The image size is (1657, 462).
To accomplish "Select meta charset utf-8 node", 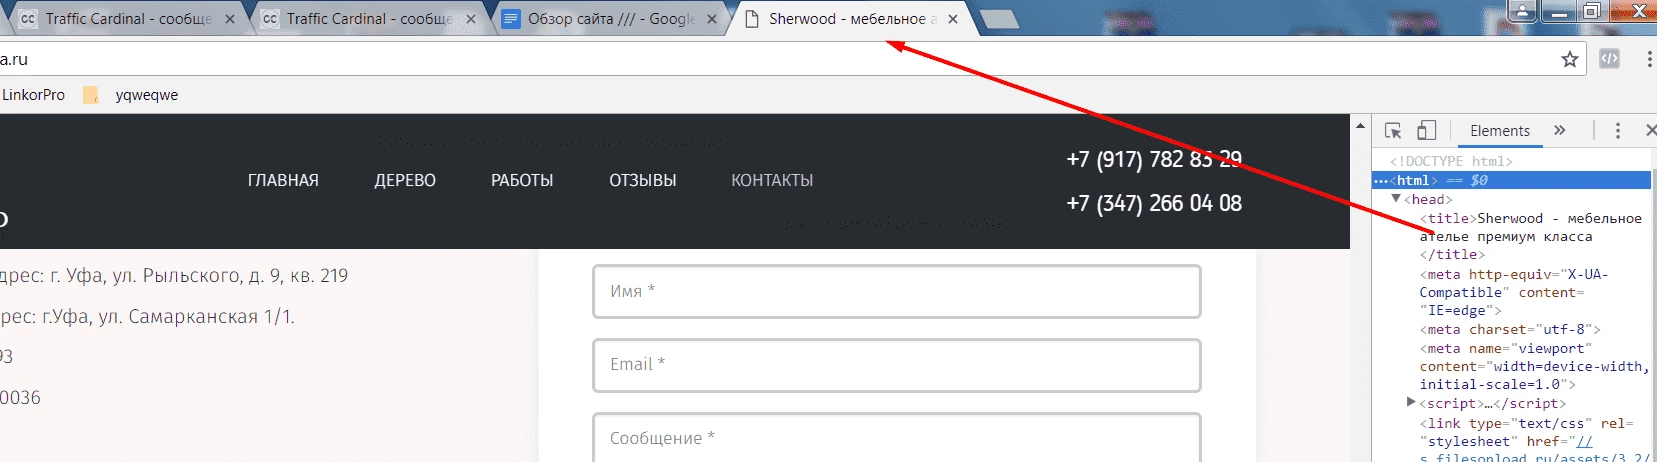I will 1510,329.
